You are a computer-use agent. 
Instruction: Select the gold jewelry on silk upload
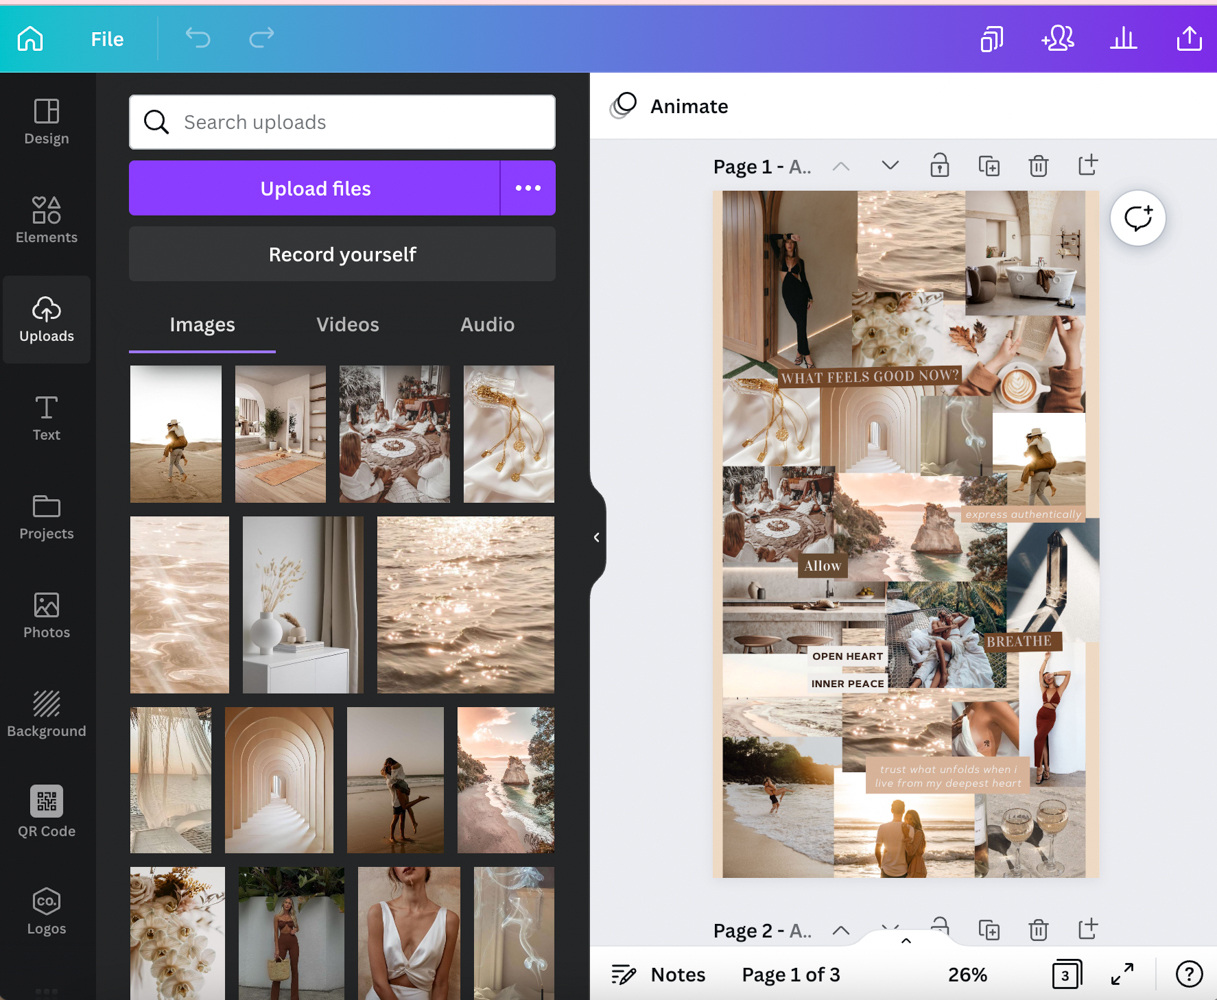(509, 434)
